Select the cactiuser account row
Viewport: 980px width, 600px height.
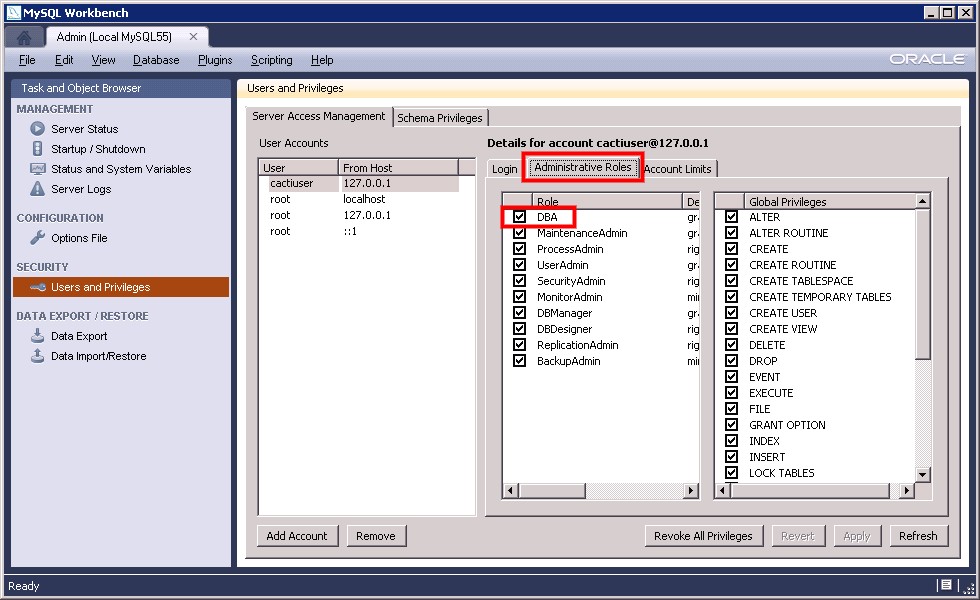(359, 183)
